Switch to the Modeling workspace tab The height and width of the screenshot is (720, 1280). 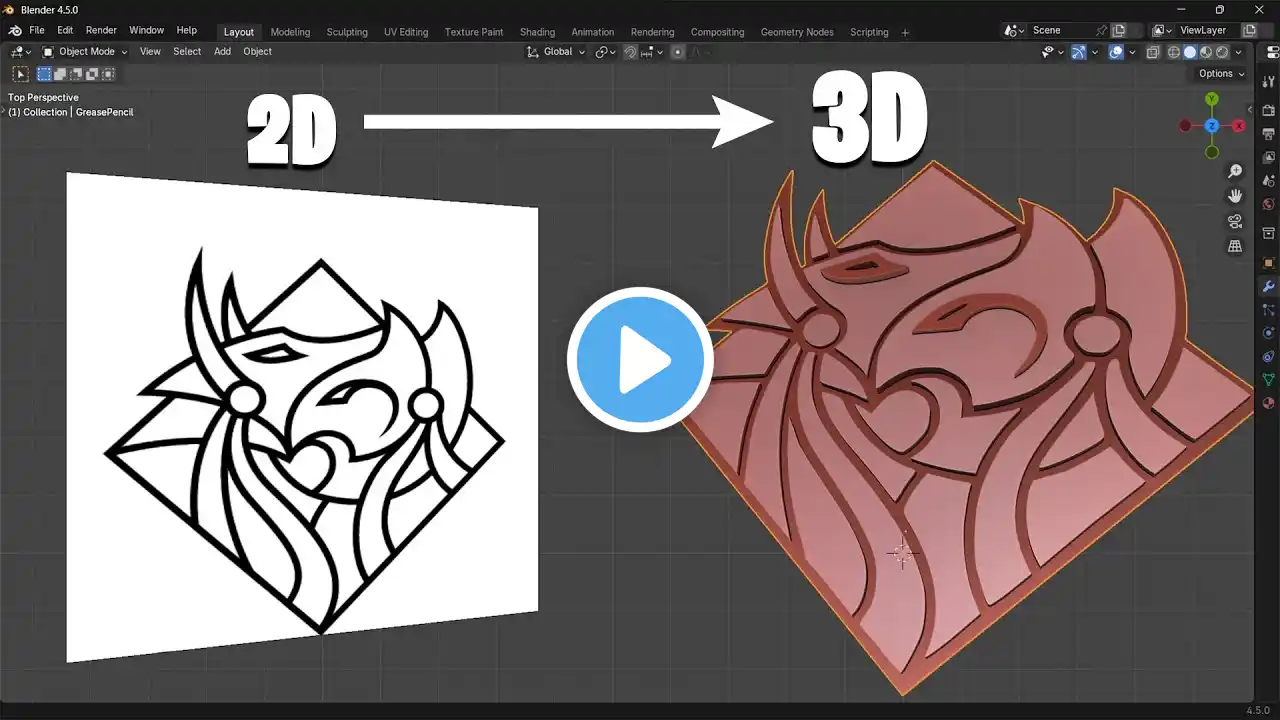tap(291, 32)
